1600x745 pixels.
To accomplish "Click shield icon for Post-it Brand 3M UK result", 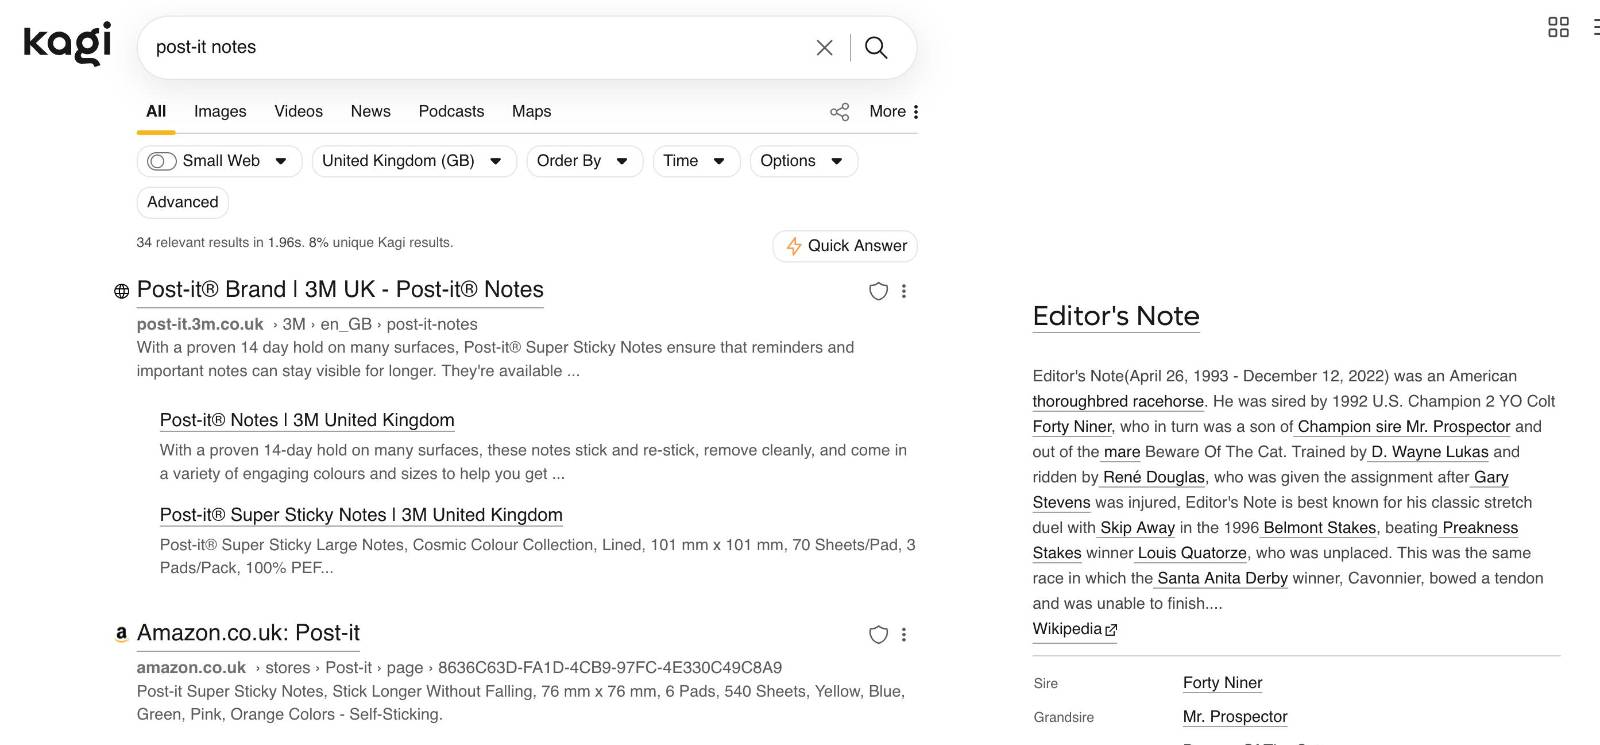I will (878, 291).
